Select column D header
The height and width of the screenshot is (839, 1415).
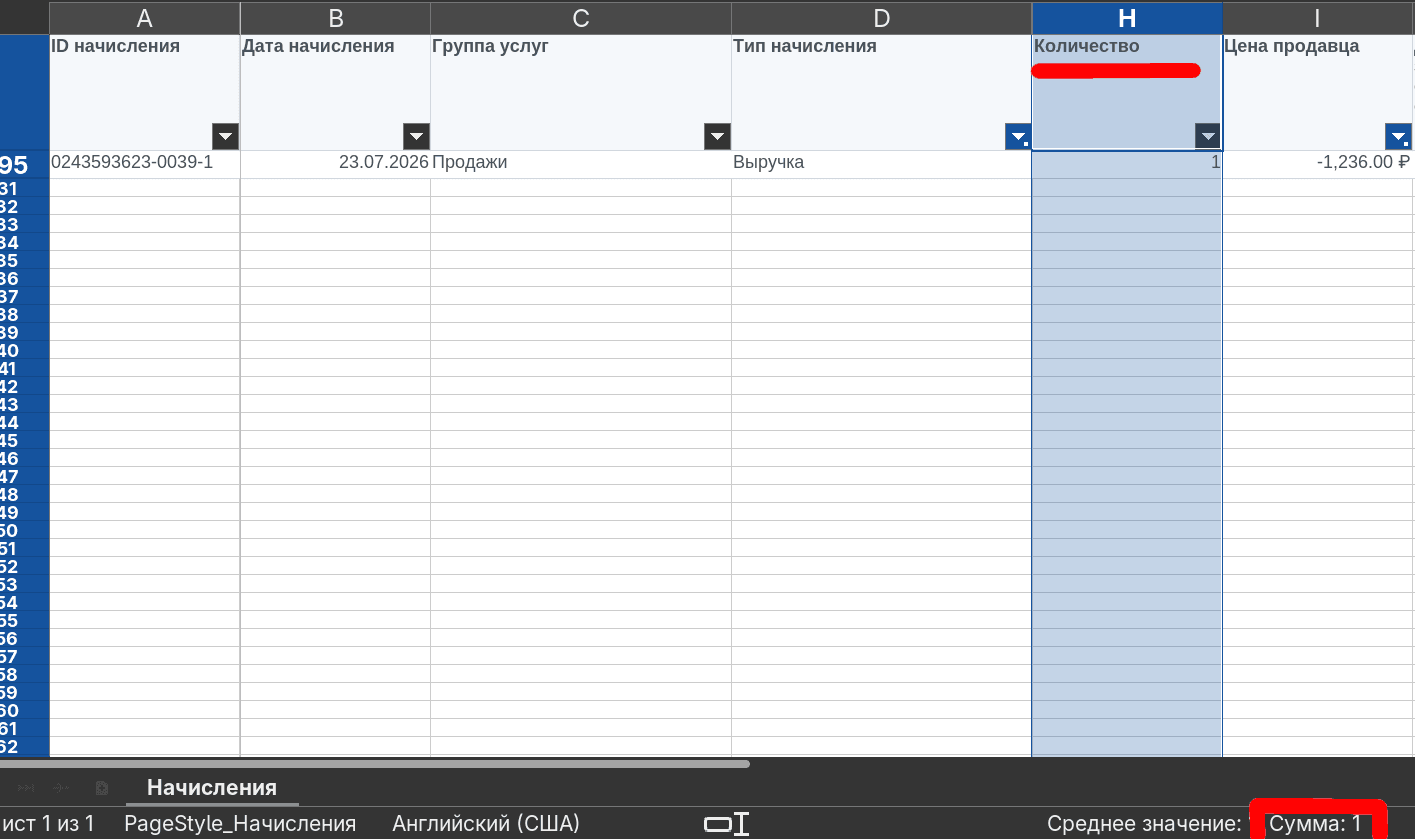pyautogui.click(x=881, y=18)
